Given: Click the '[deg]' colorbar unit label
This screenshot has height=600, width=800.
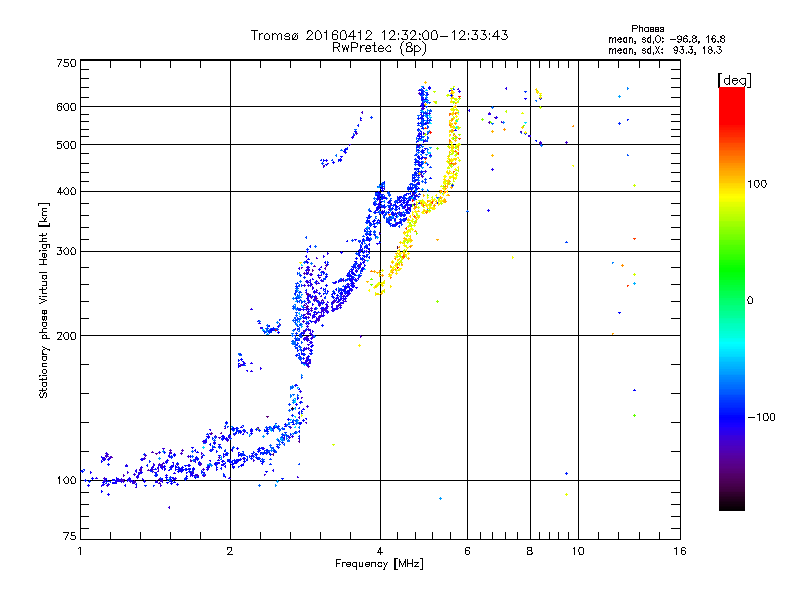Looking at the screenshot, I should coord(734,80).
